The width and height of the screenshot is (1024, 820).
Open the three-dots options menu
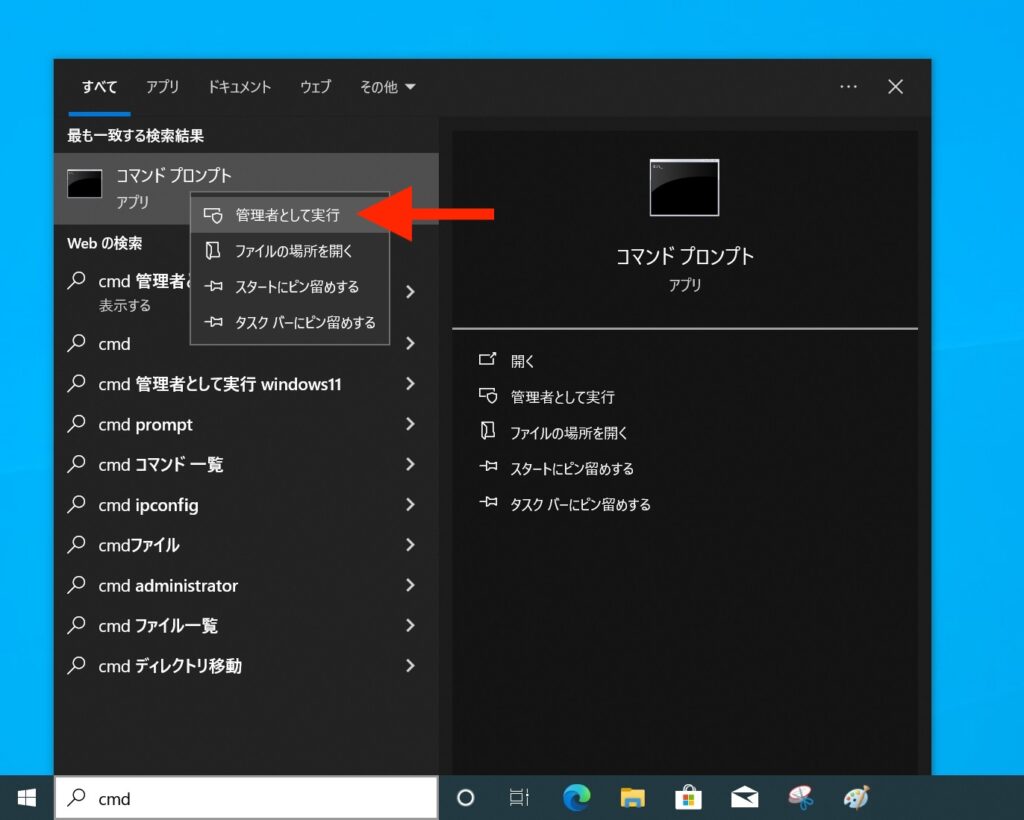click(848, 87)
